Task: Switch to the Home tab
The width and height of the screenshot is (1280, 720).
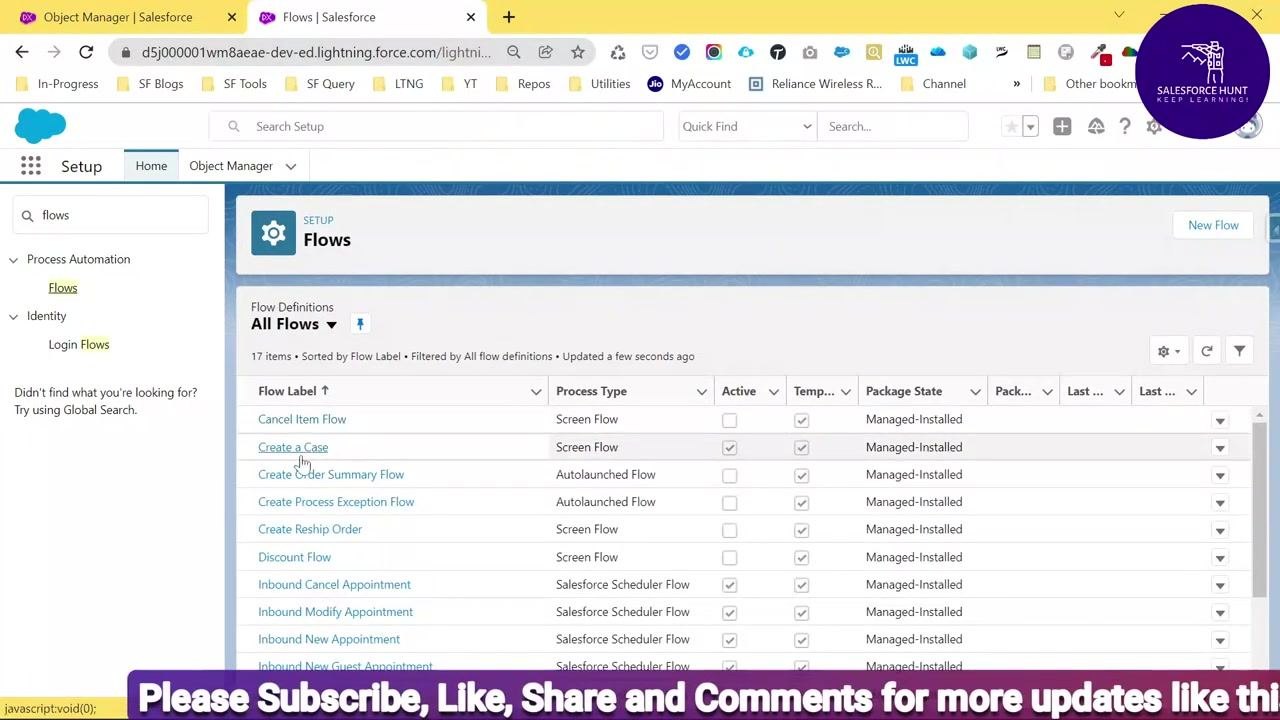Action: tap(151, 166)
